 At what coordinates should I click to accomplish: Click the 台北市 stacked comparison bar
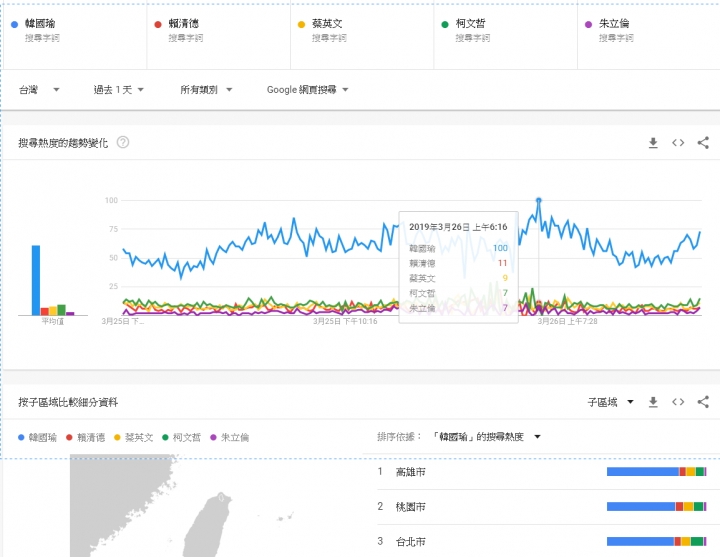657,541
